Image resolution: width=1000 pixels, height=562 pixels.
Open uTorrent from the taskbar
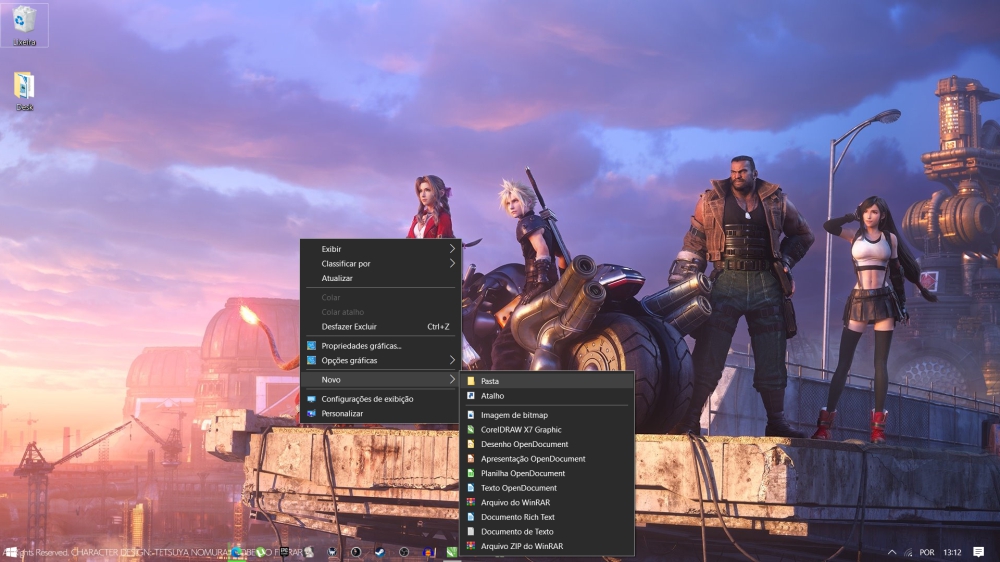click(260, 552)
